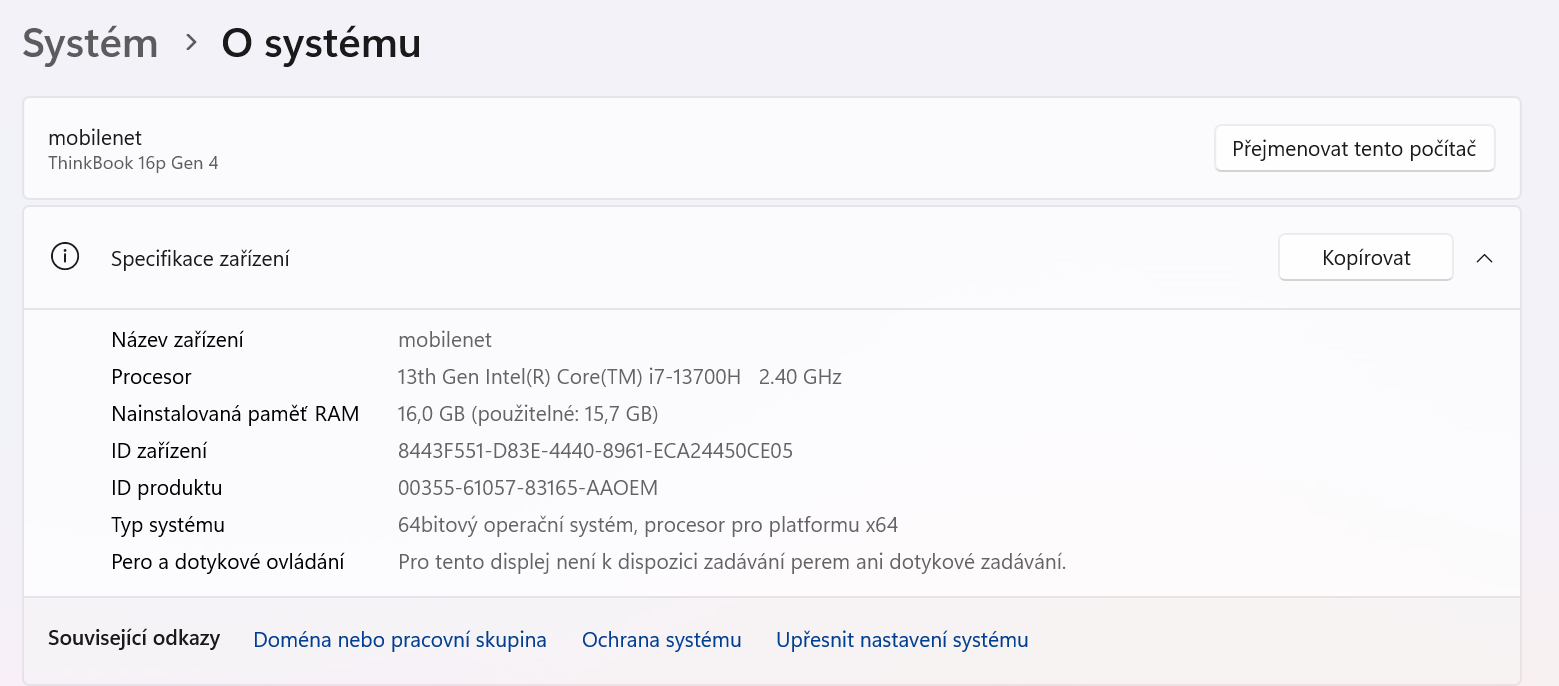Open Ochrana systému link
Viewport: 1559px width, 686px height.
661,639
